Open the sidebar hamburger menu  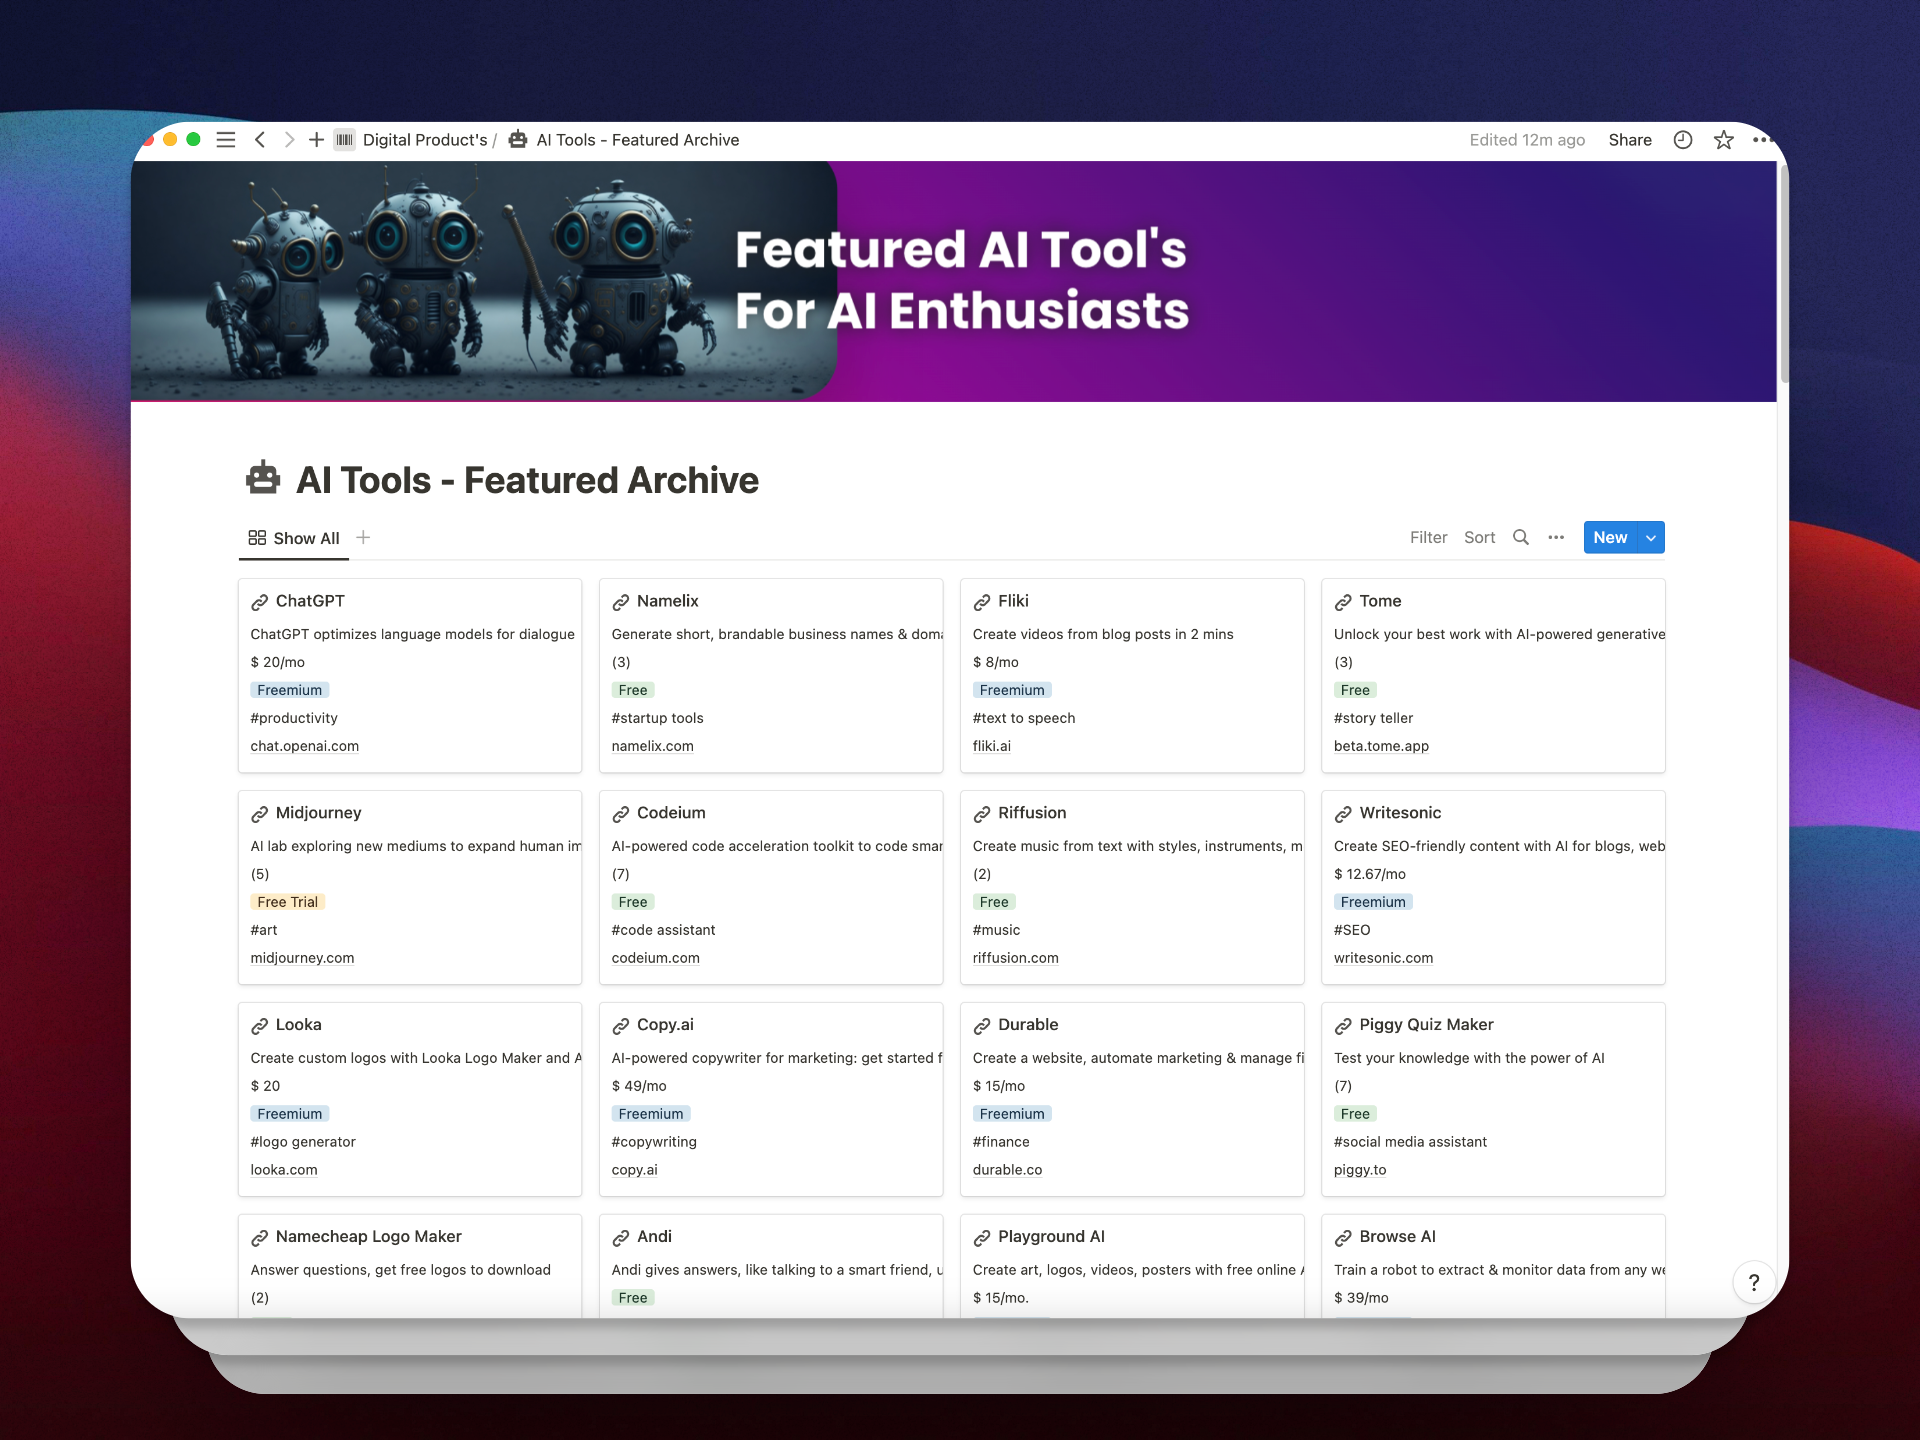click(x=226, y=140)
